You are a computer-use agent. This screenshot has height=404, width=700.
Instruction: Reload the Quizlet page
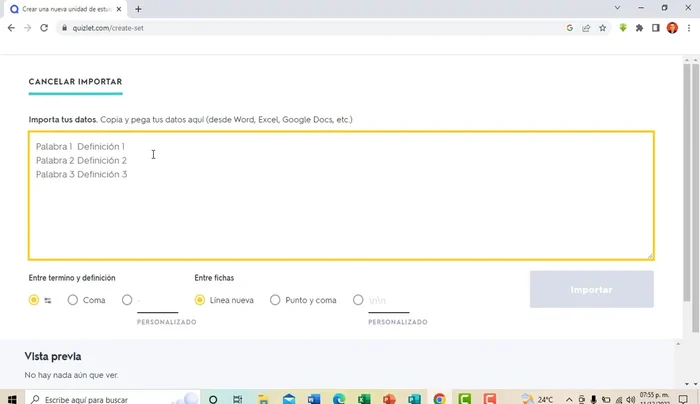pyautogui.click(x=44, y=28)
